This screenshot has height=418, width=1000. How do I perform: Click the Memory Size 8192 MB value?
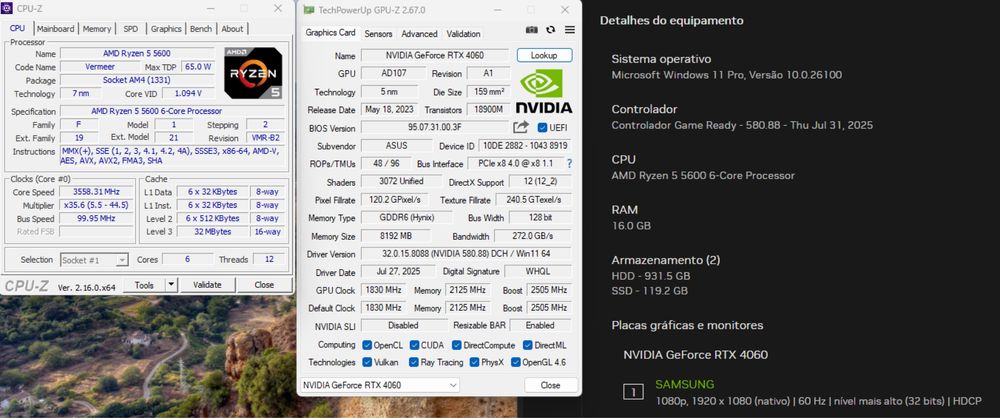pyautogui.click(x=395, y=236)
